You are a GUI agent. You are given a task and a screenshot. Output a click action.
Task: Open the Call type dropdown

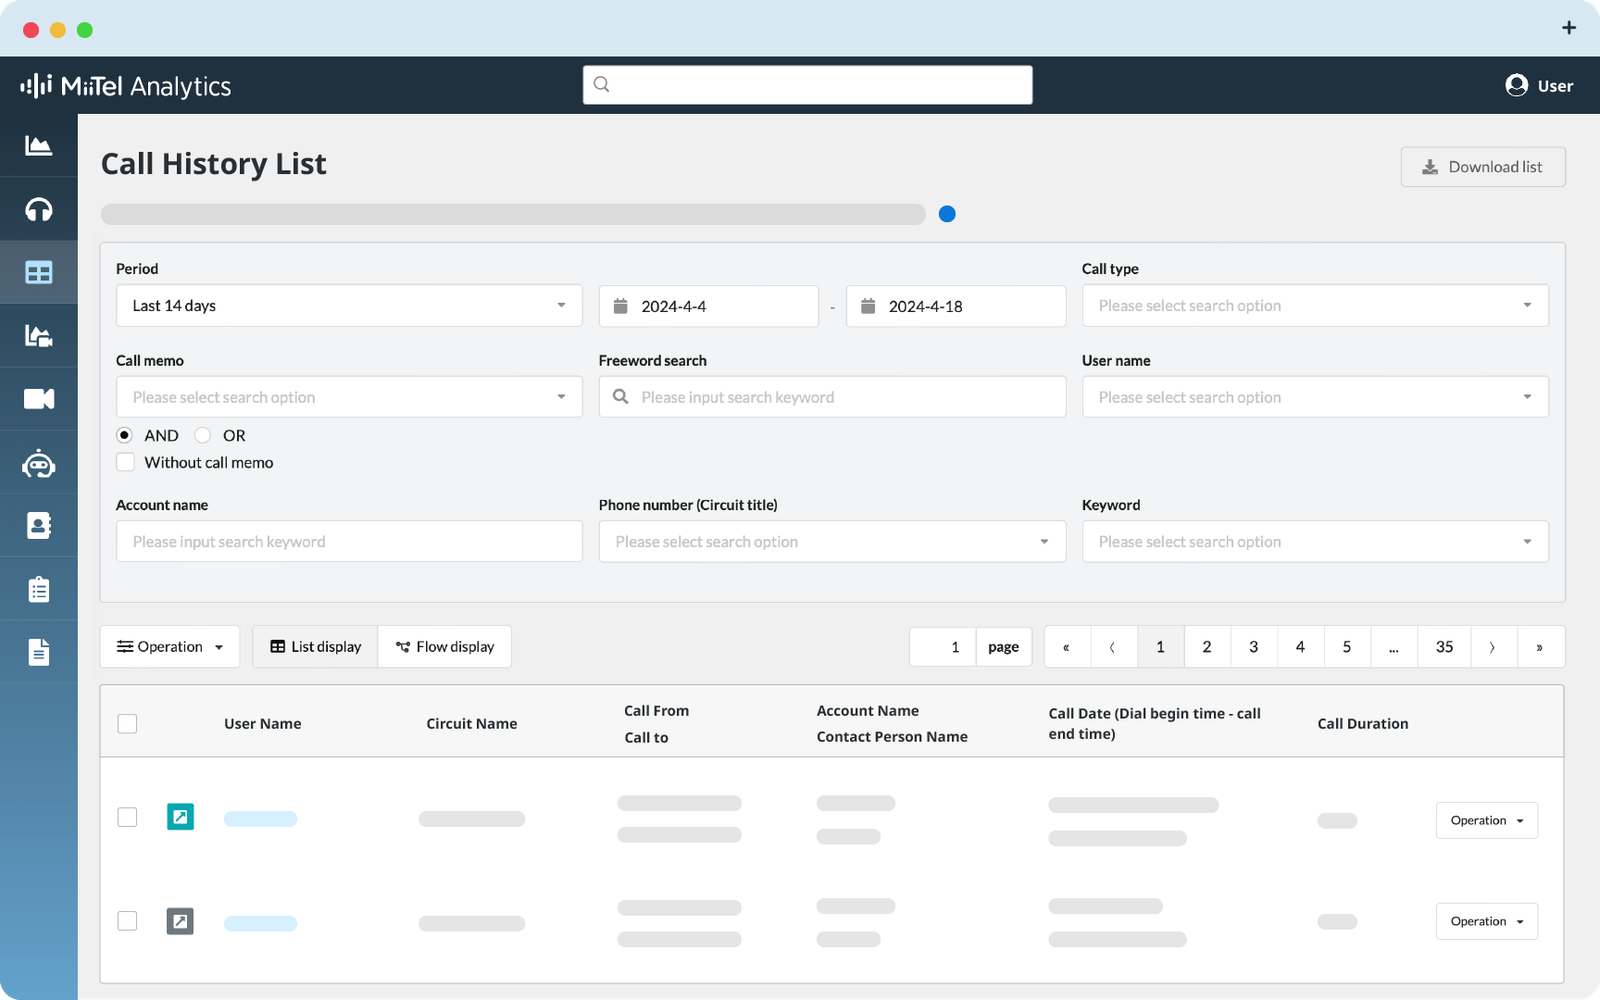pos(1314,306)
